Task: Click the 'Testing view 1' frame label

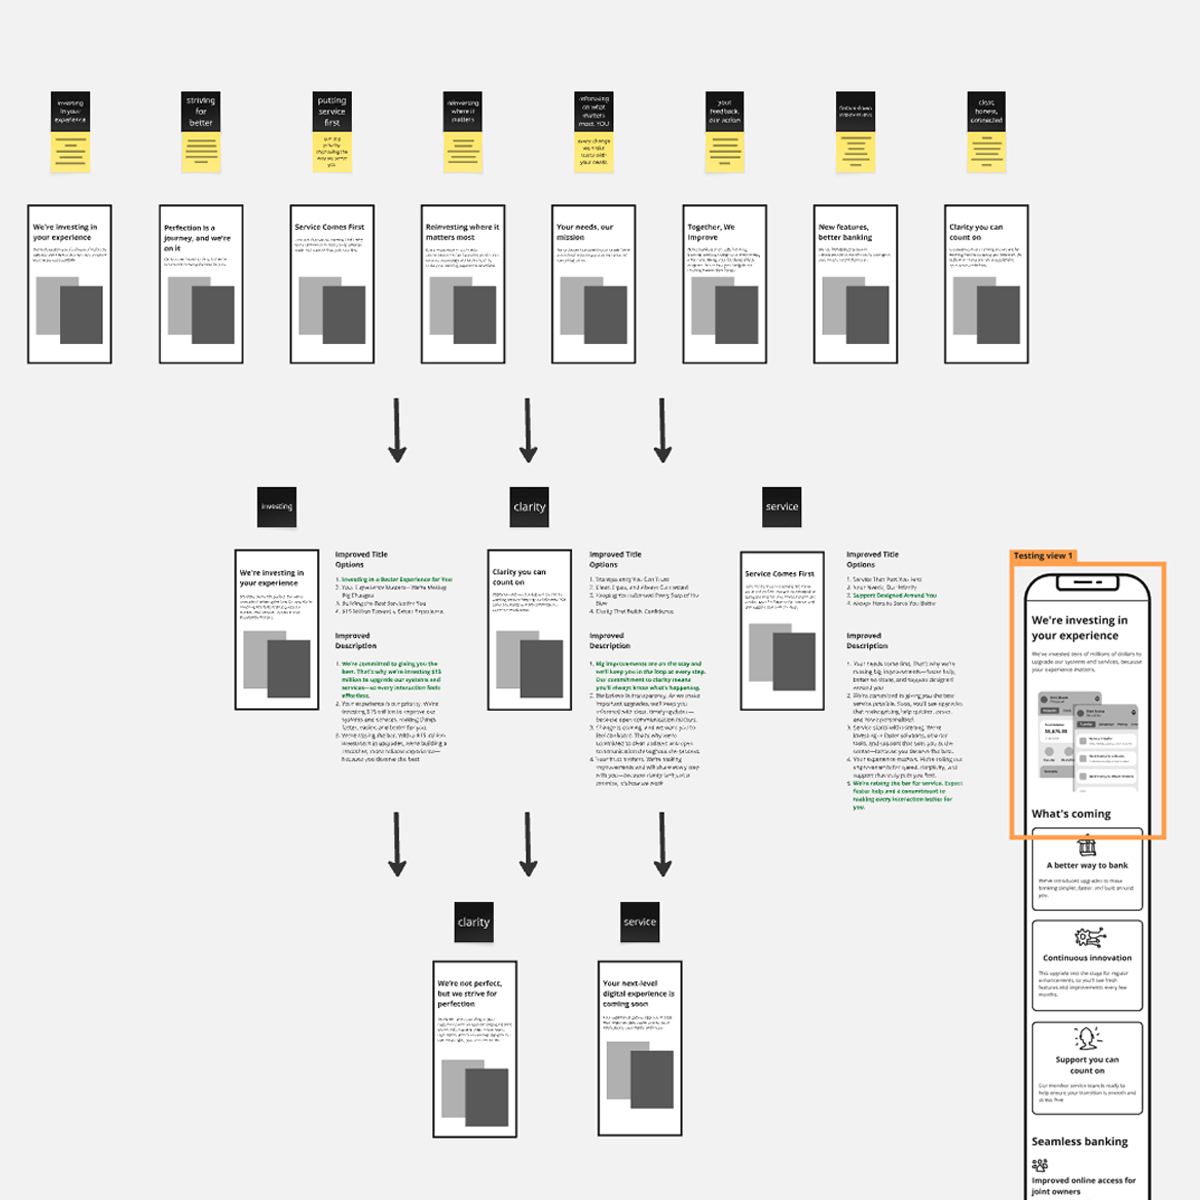Action: point(1042,556)
